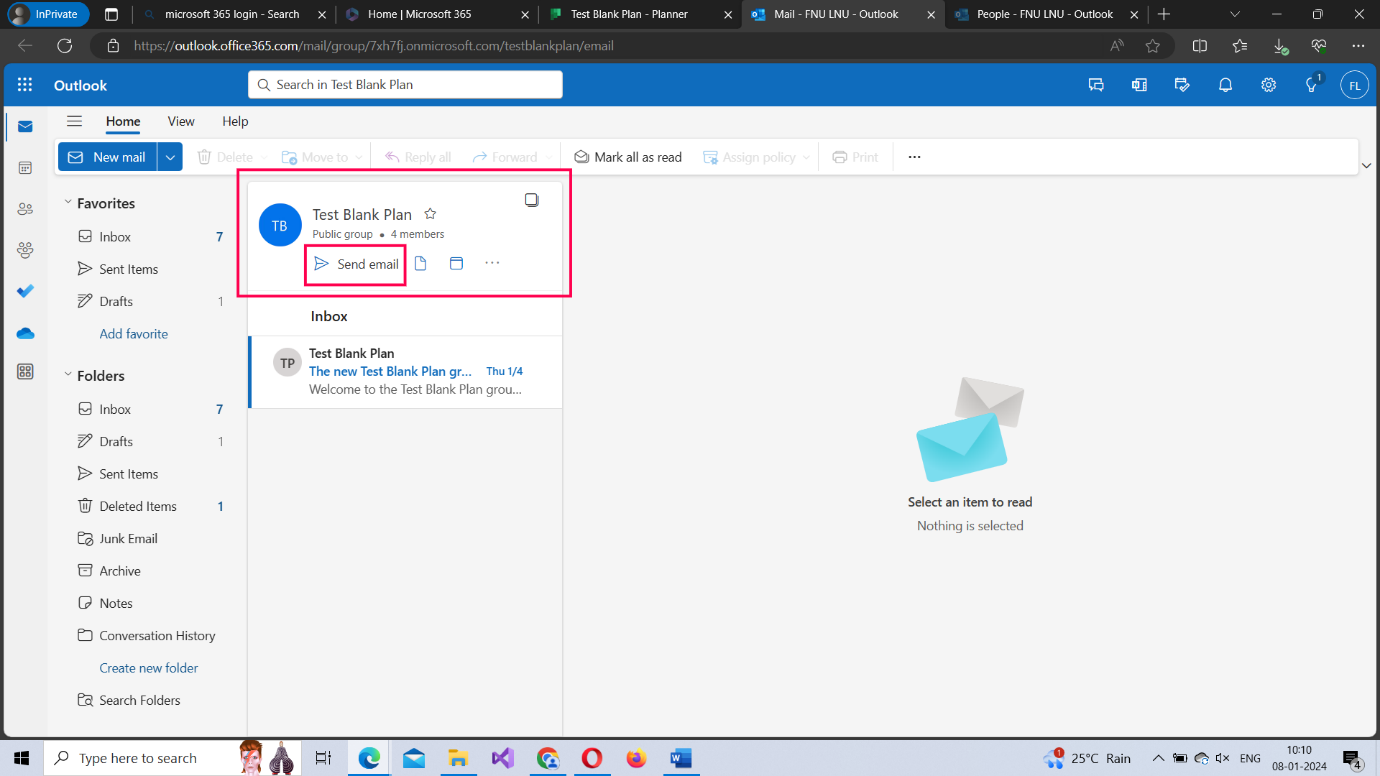Switch to the Help ribbon tab
Viewport: 1380px width, 776px height.
[235, 121]
